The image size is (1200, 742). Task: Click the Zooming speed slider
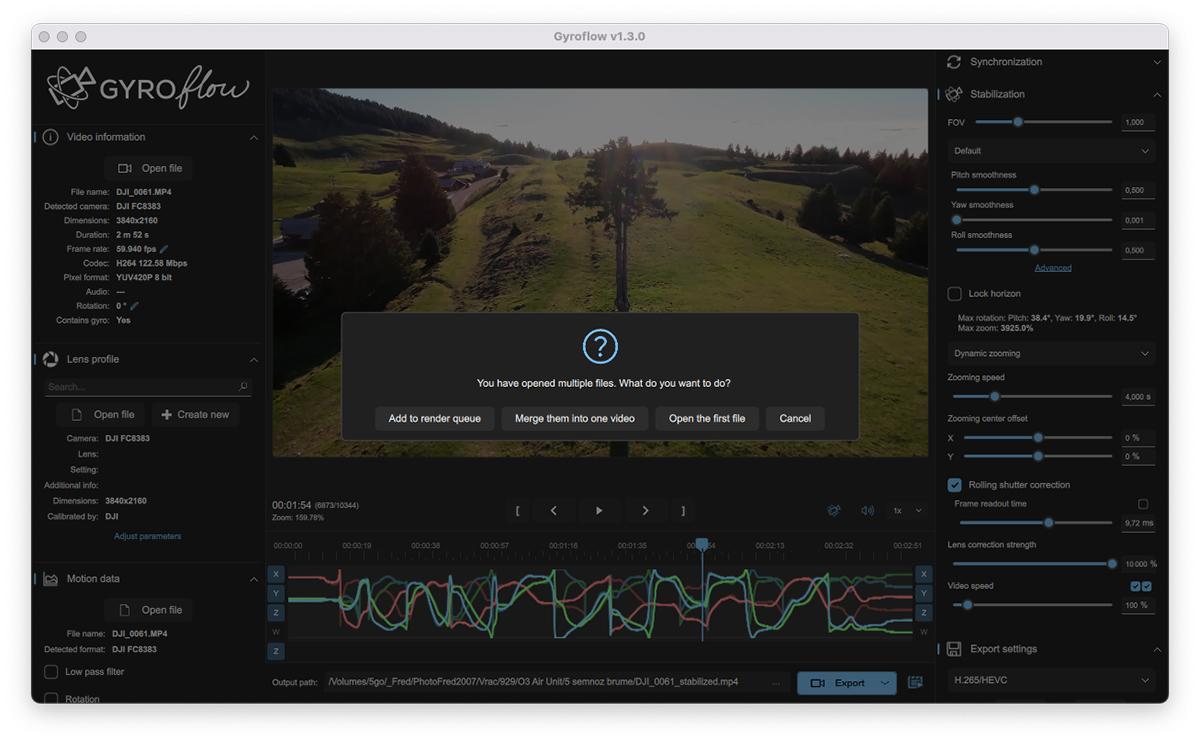pos(1034,397)
